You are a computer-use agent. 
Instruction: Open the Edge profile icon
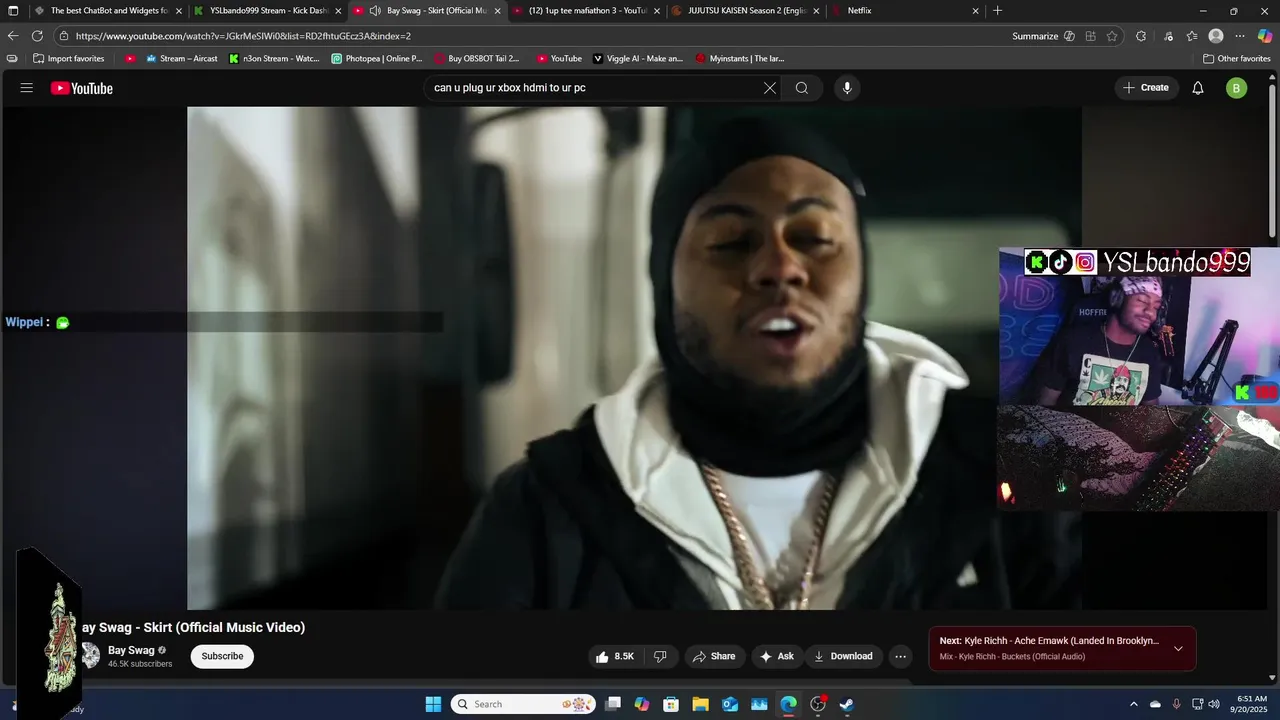(1216, 36)
